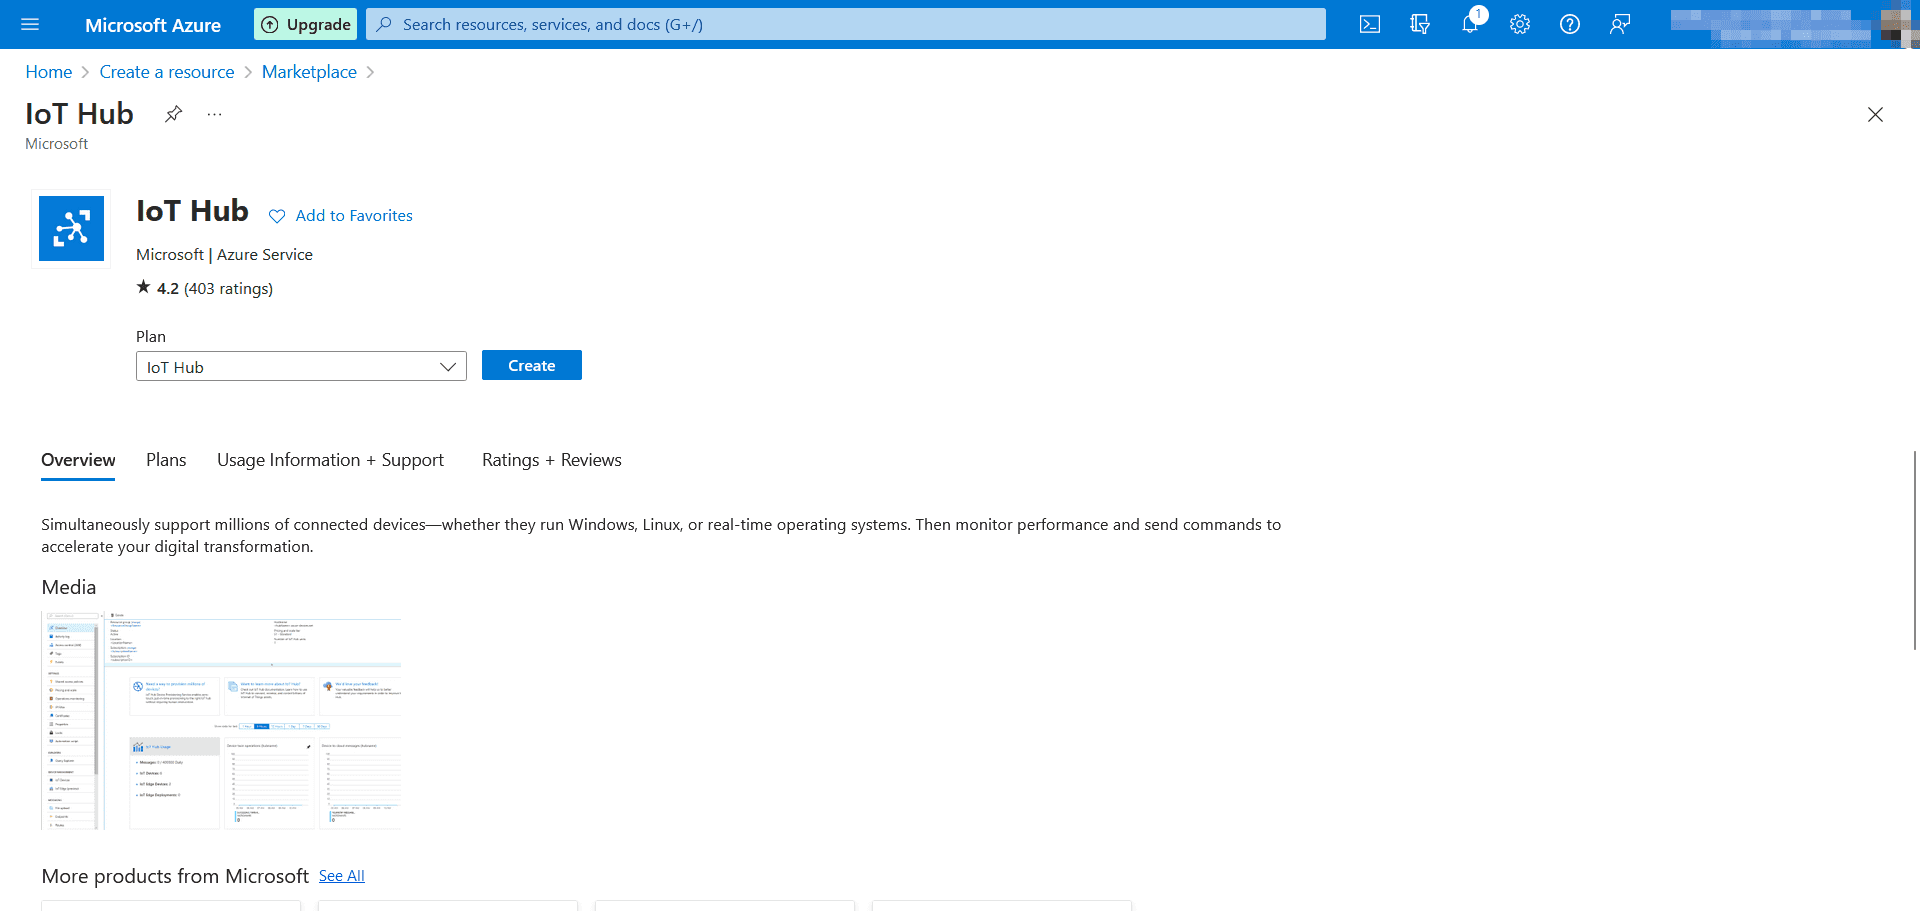Image resolution: width=1920 pixels, height=911 pixels.
Task: Open the Plans tab
Action: pos(165,460)
